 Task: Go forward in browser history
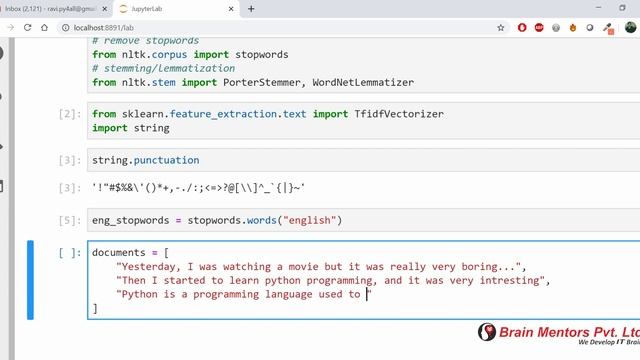(11, 27)
